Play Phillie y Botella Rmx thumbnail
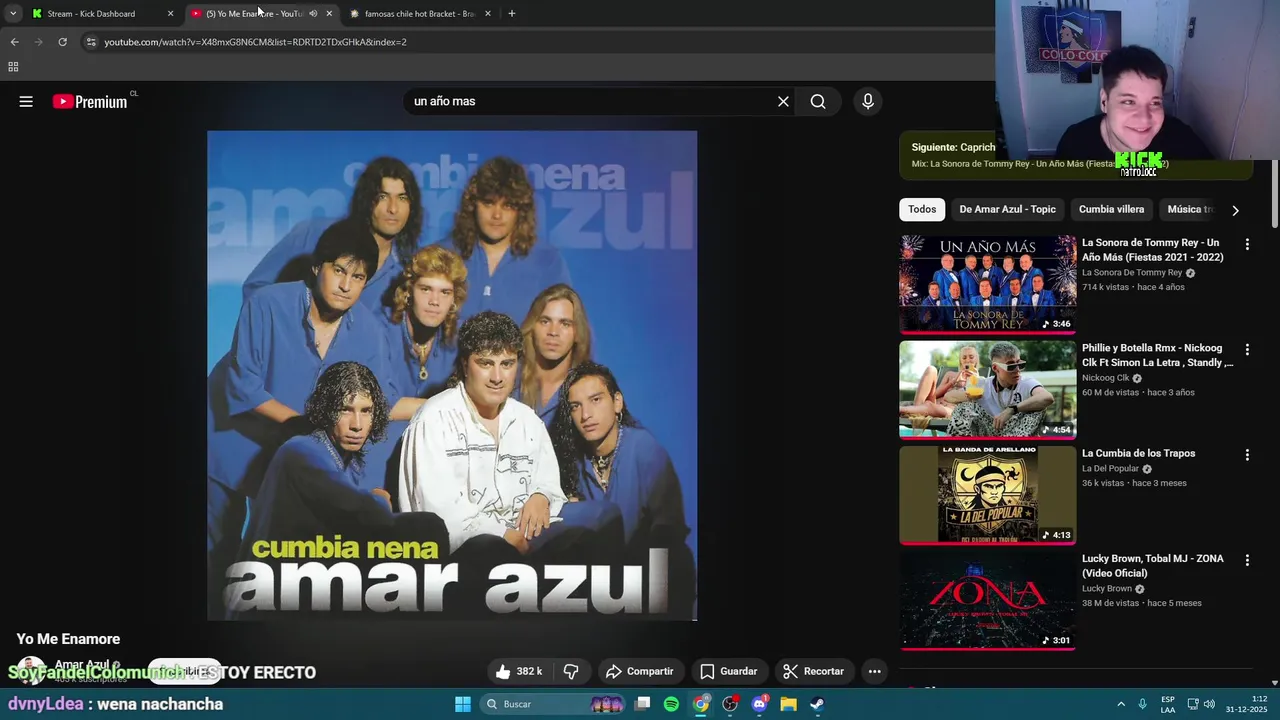 coord(988,390)
